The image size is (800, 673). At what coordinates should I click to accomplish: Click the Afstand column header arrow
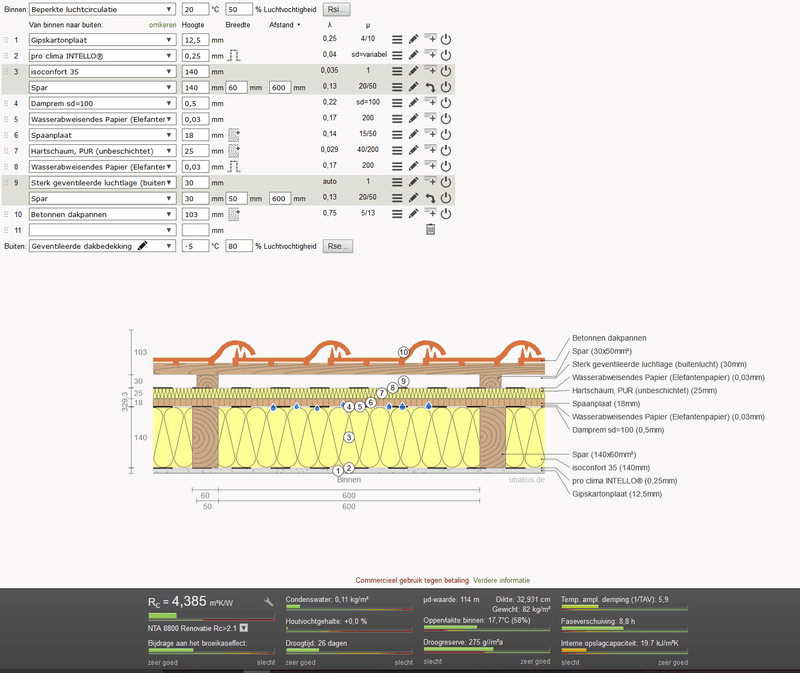click(x=298, y=24)
